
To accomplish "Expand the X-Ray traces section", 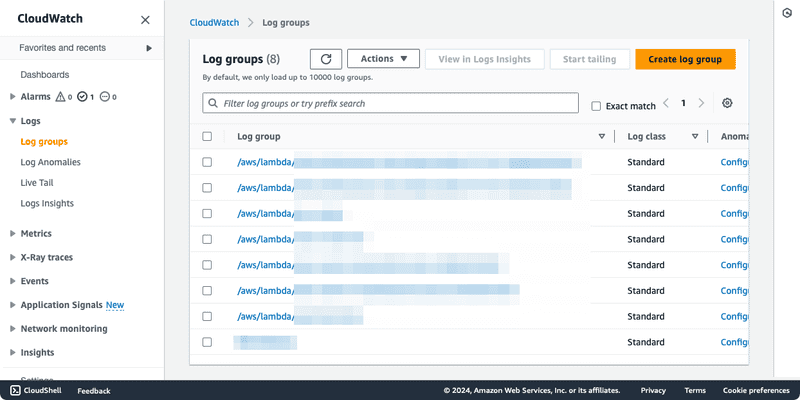I will pos(13,257).
